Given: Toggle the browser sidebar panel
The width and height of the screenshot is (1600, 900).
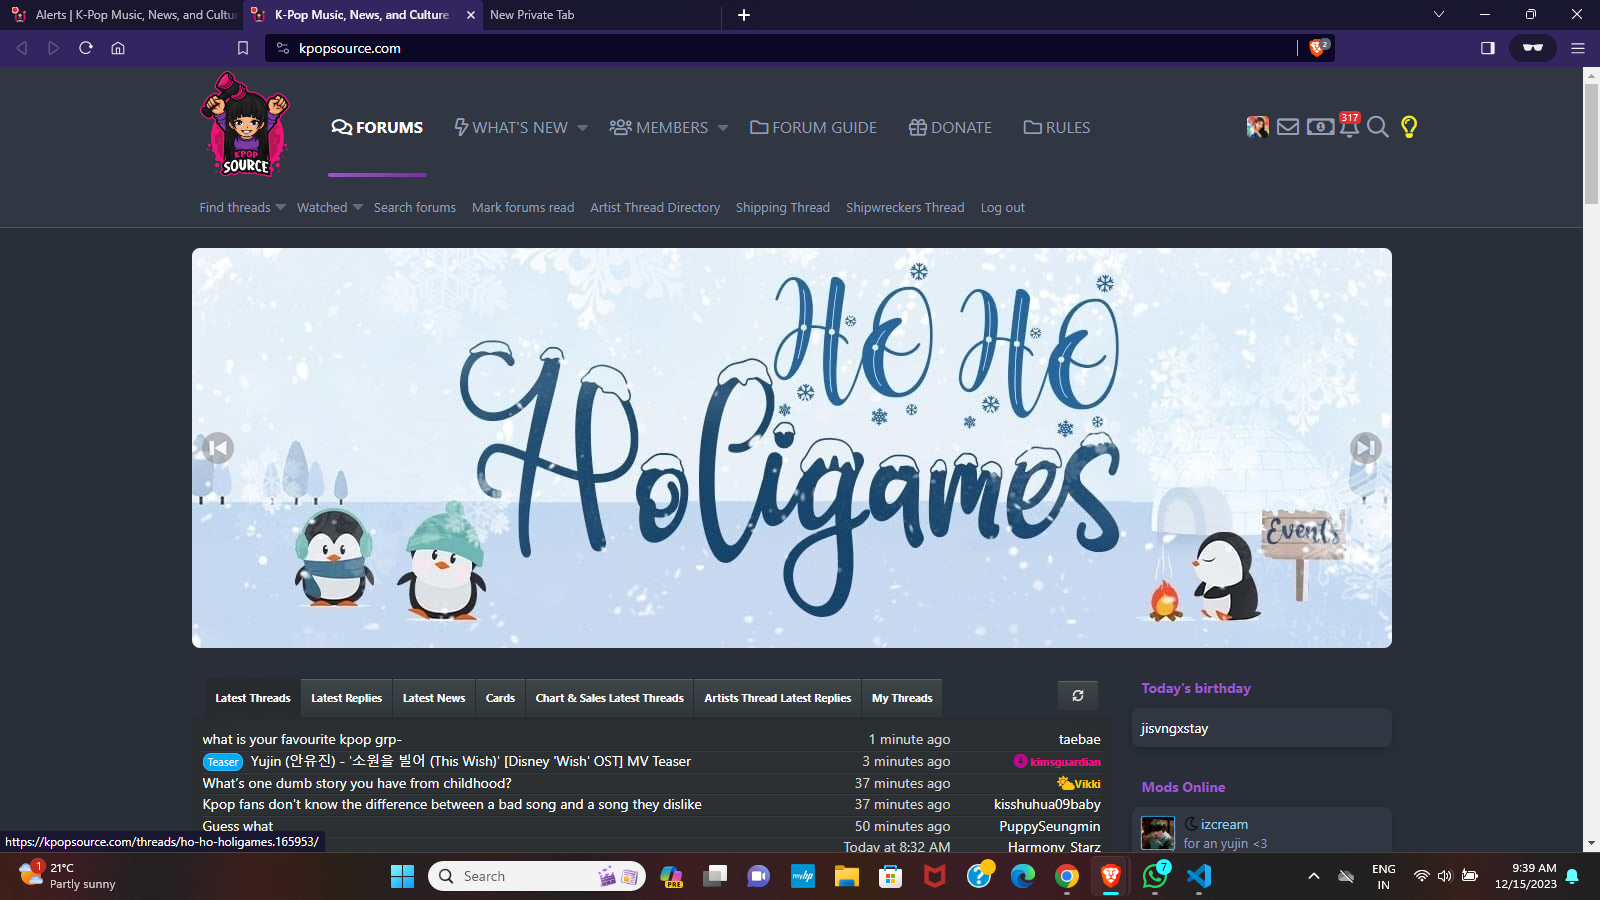Looking at the screenshot, I should tap(1488, 48).
